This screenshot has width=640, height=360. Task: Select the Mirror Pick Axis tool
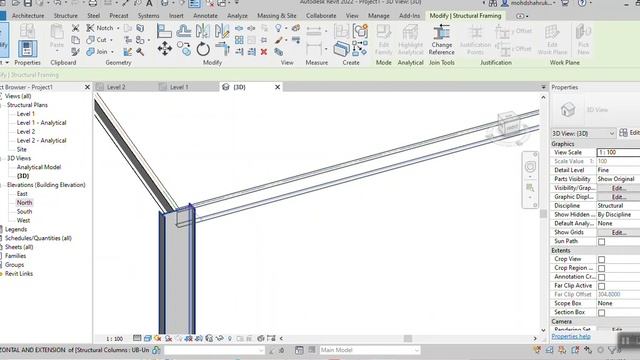(x=203, y=31)
